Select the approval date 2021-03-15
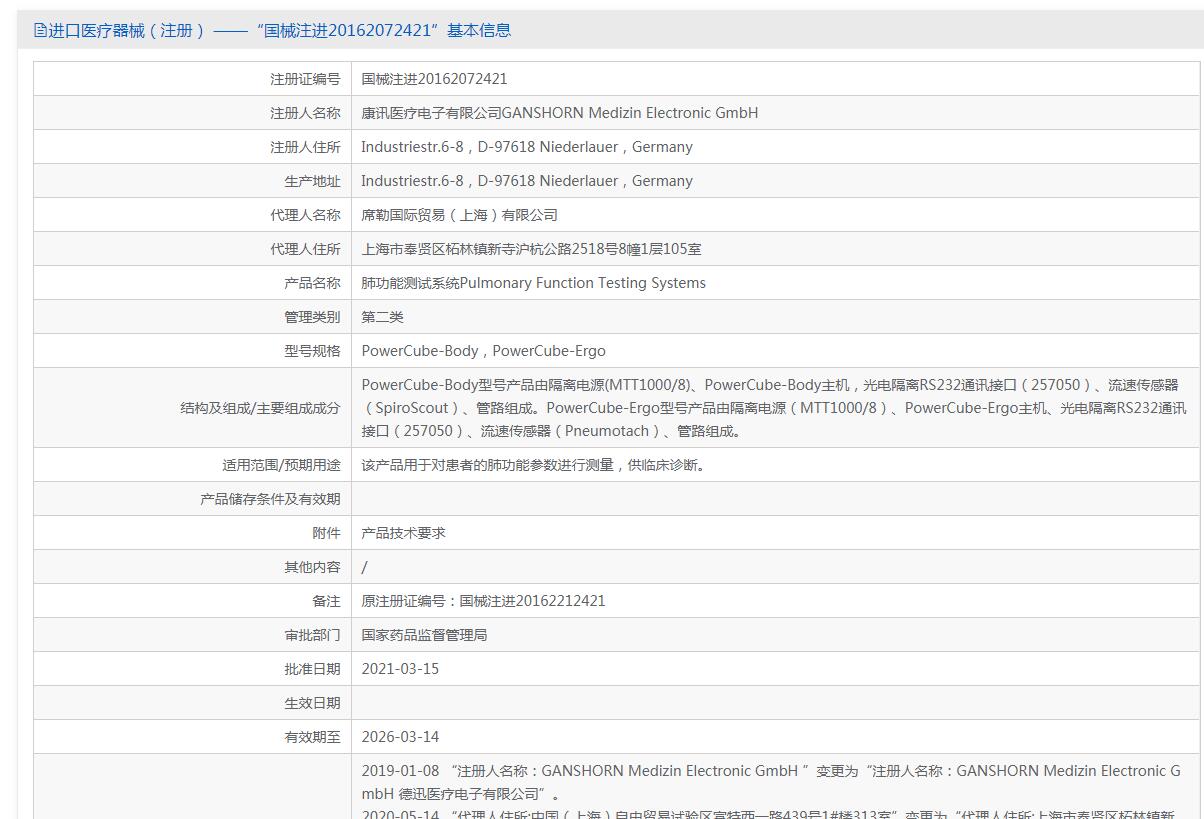The image size is (1204, 819). 400,669
